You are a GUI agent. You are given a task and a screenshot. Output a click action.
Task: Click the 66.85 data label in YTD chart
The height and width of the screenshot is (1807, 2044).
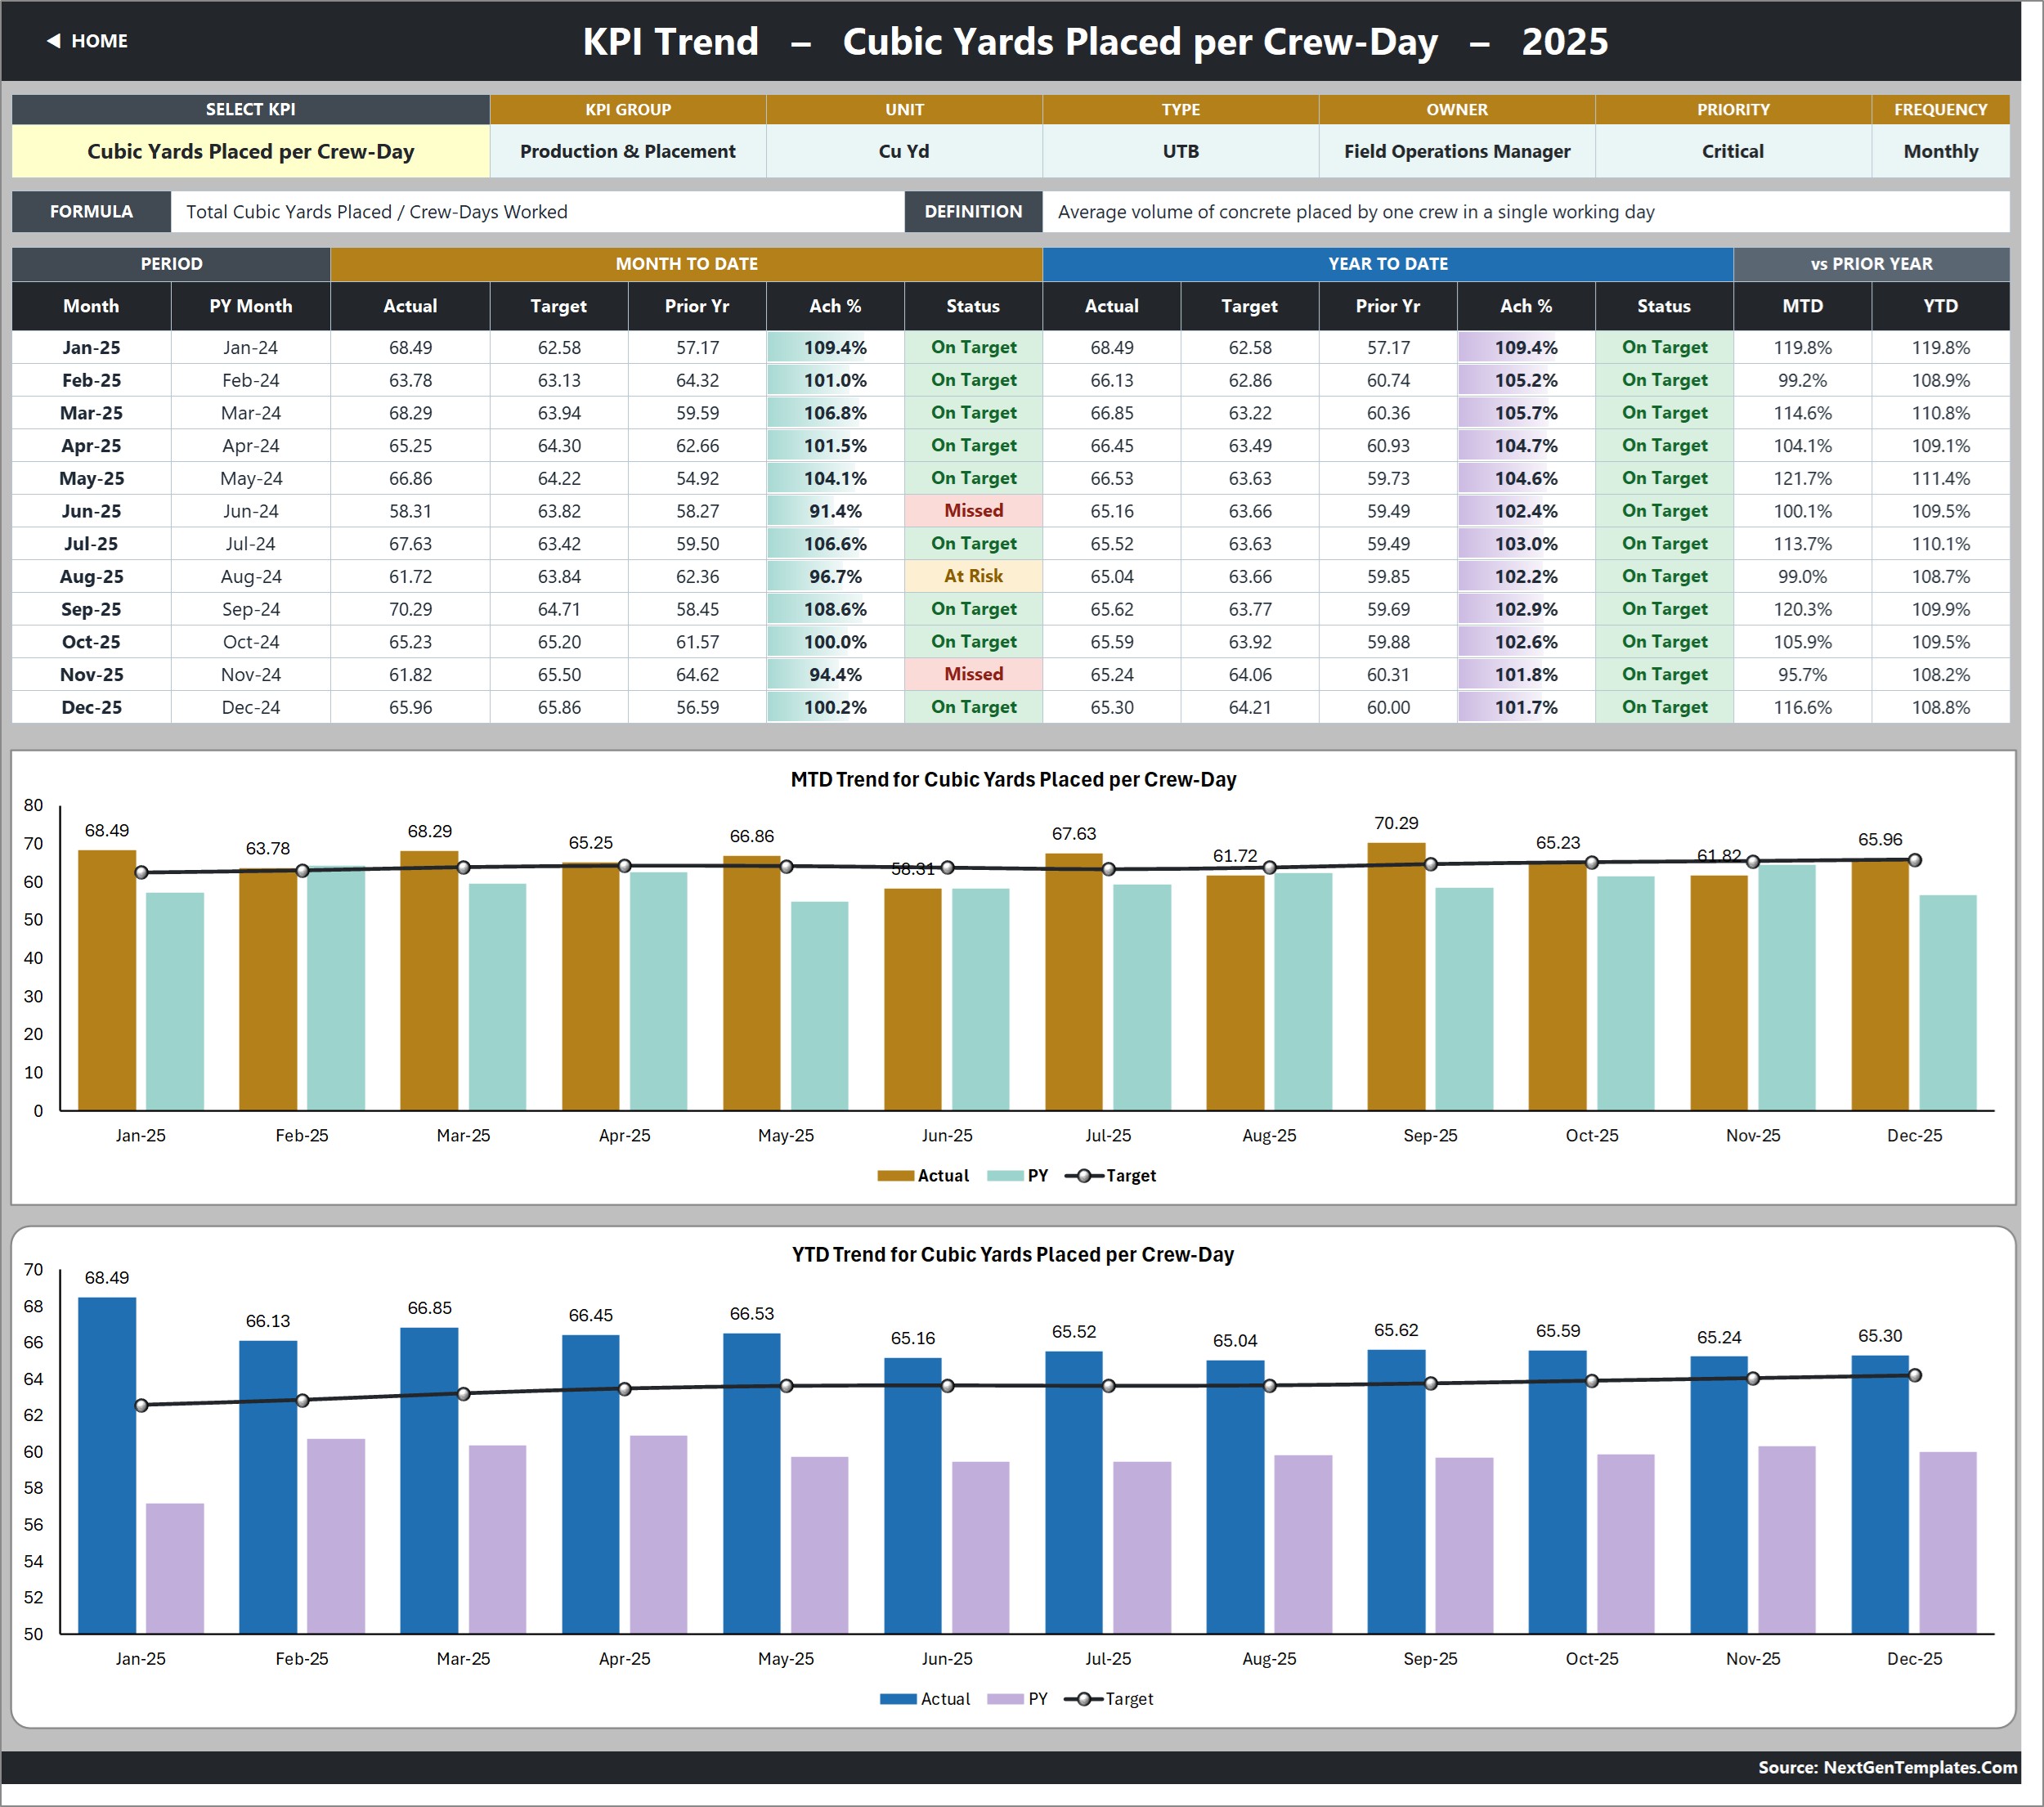click(429, 1308)
